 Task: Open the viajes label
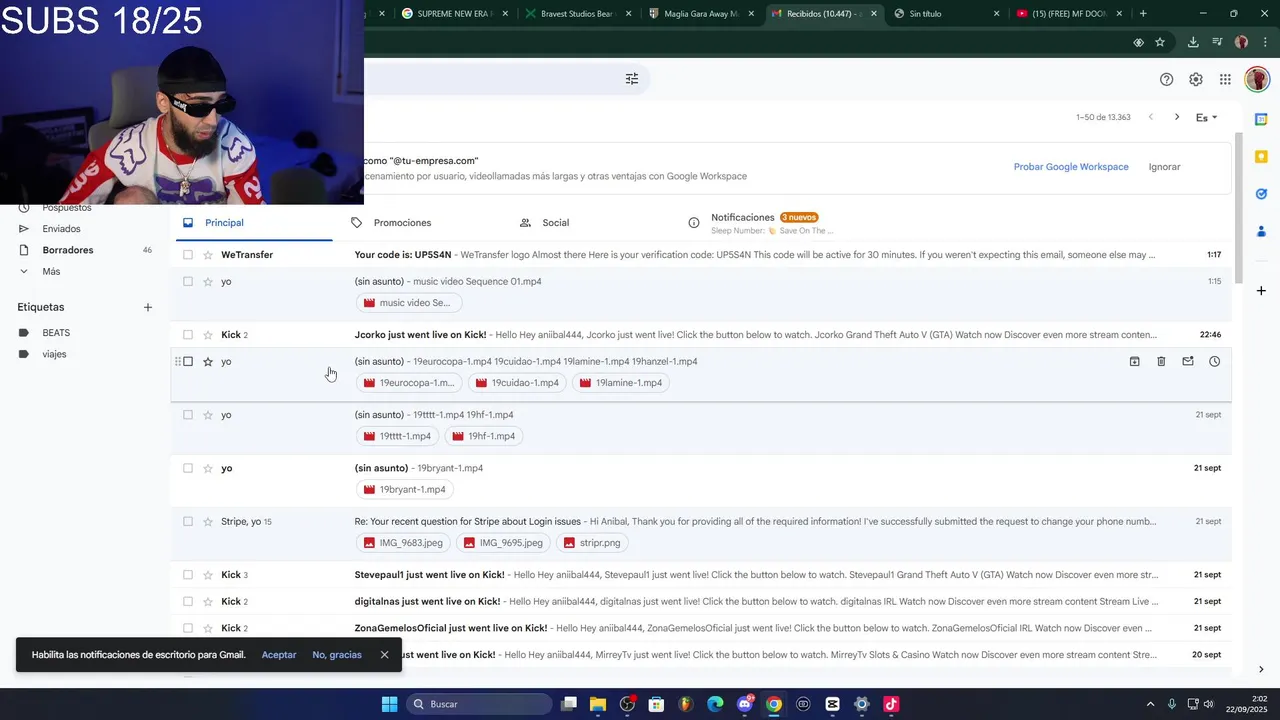(54, 354)
